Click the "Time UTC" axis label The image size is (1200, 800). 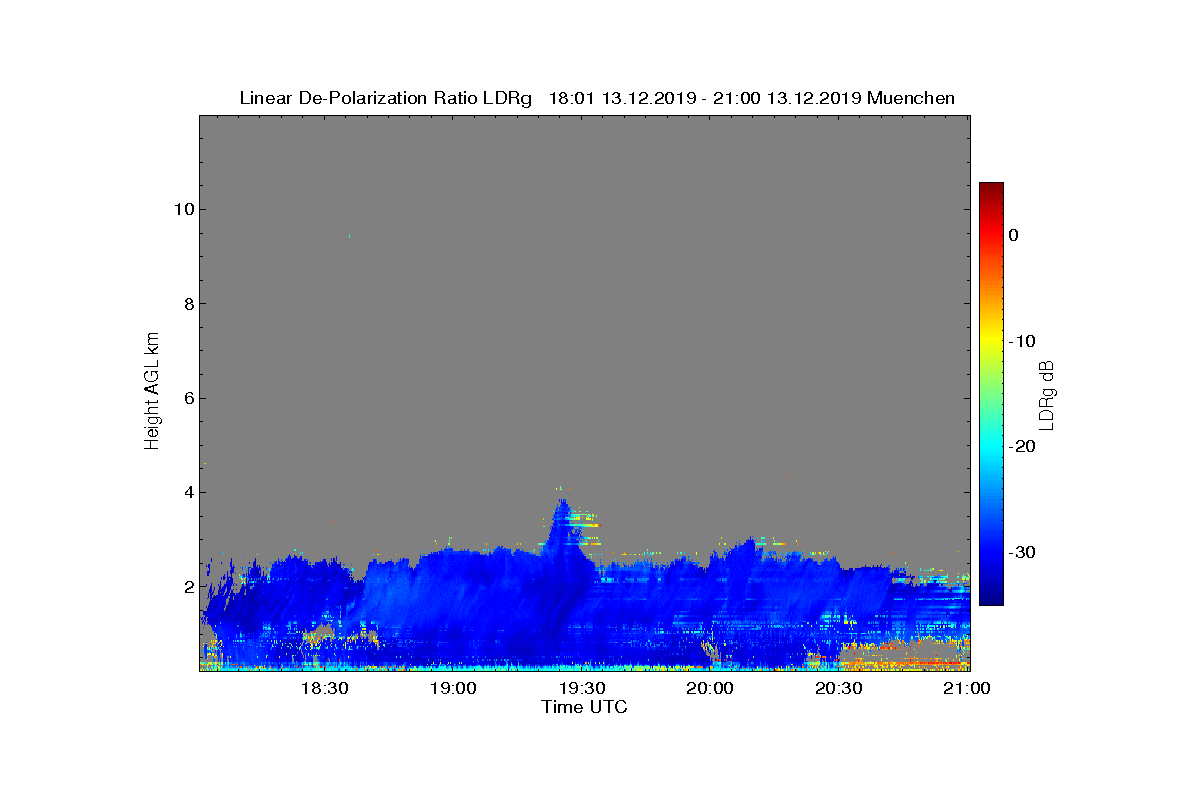[585, 707]
